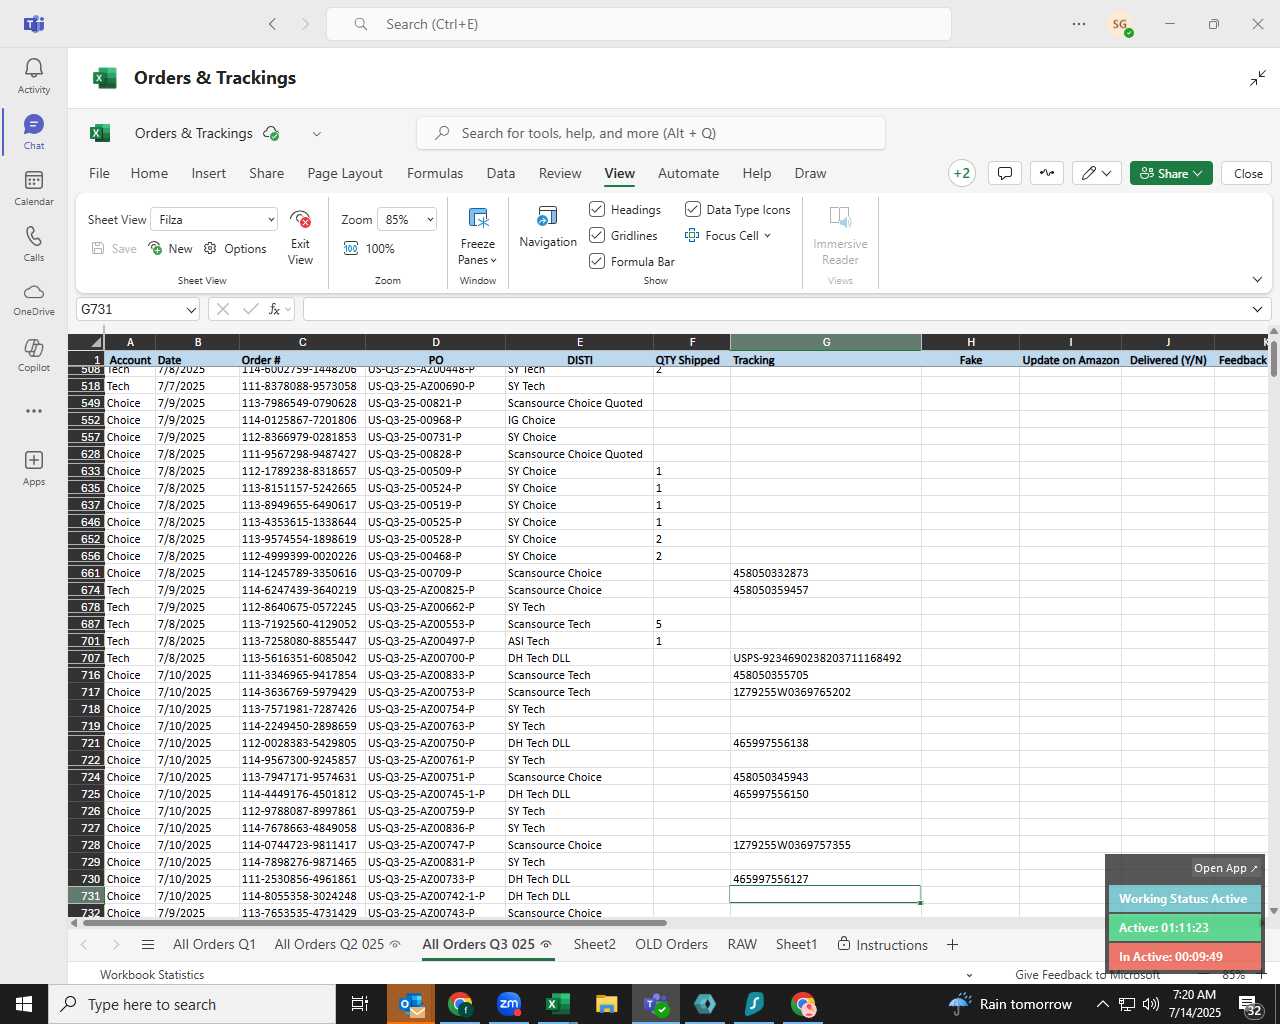
Task: Click the Comments icon
Action: (x=1005, y=173)
